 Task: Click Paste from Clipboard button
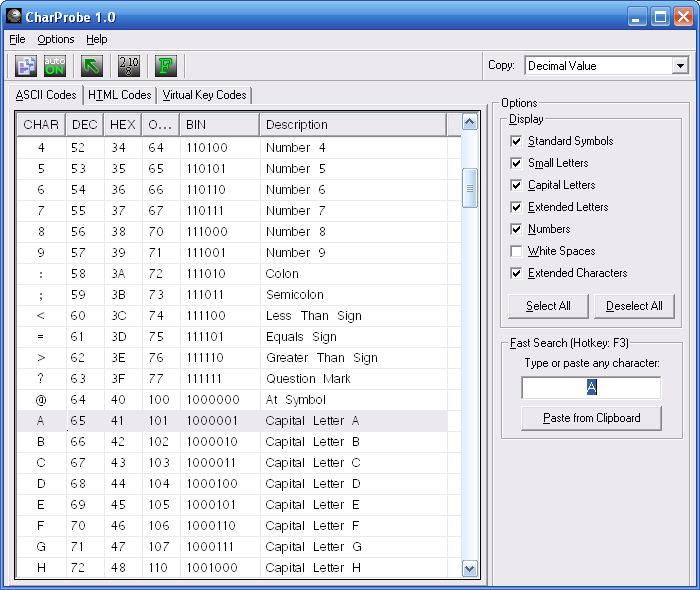[591, 418]
